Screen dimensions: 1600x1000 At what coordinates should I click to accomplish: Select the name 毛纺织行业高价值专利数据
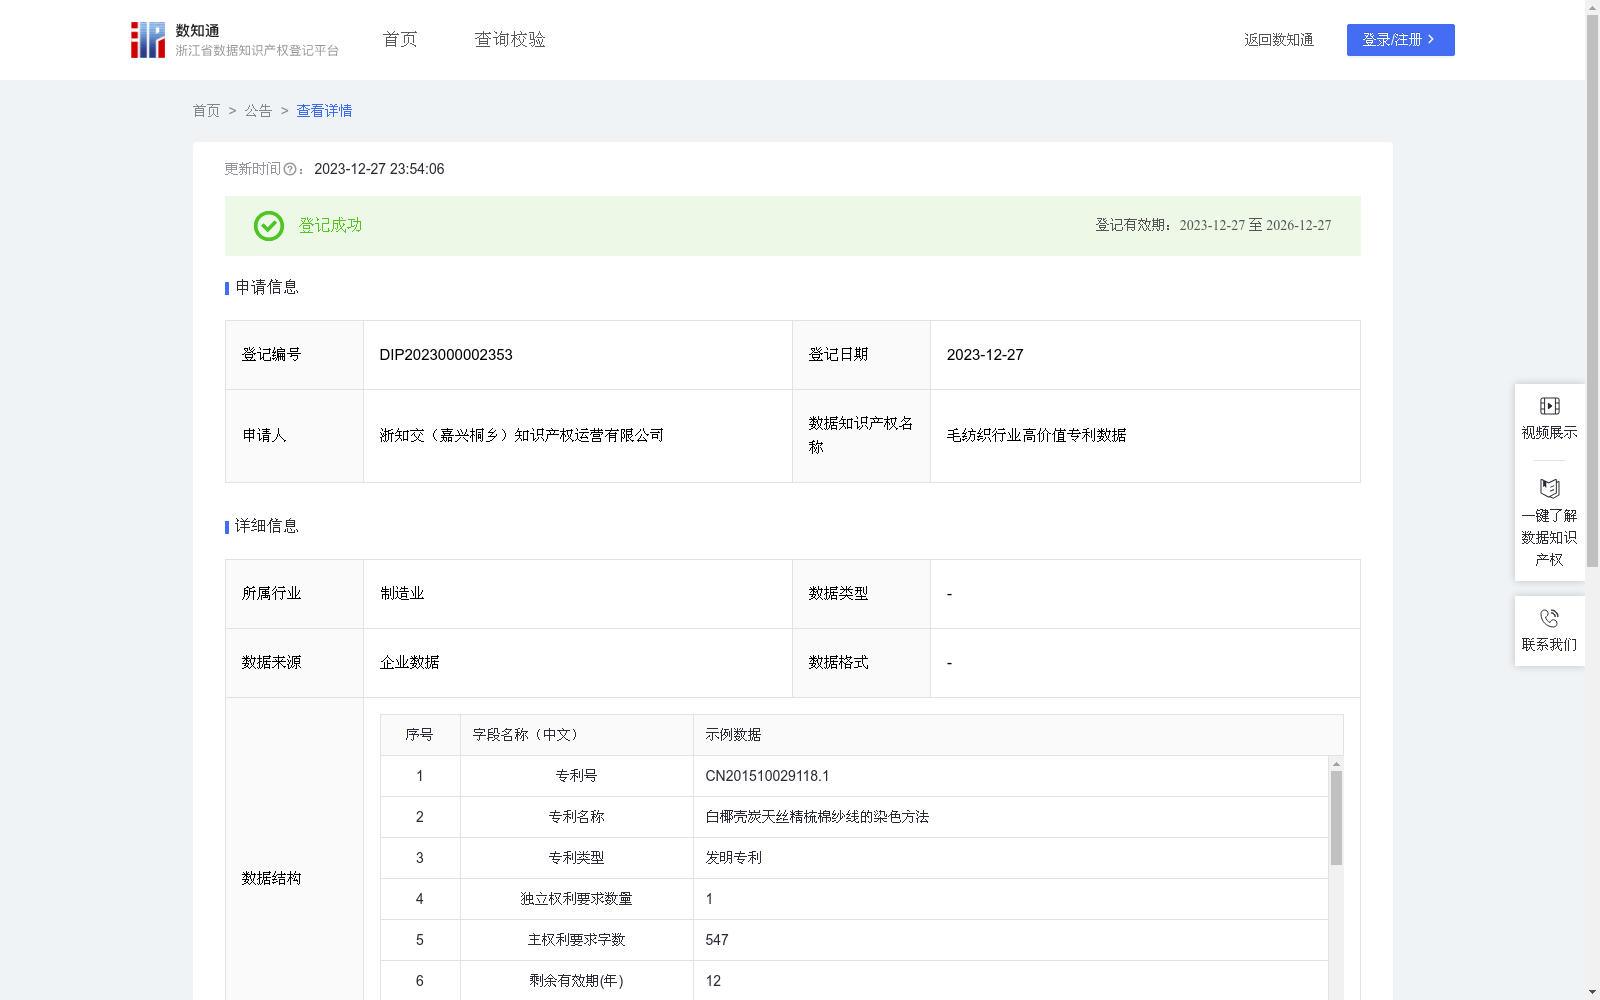click(1036, 436)
